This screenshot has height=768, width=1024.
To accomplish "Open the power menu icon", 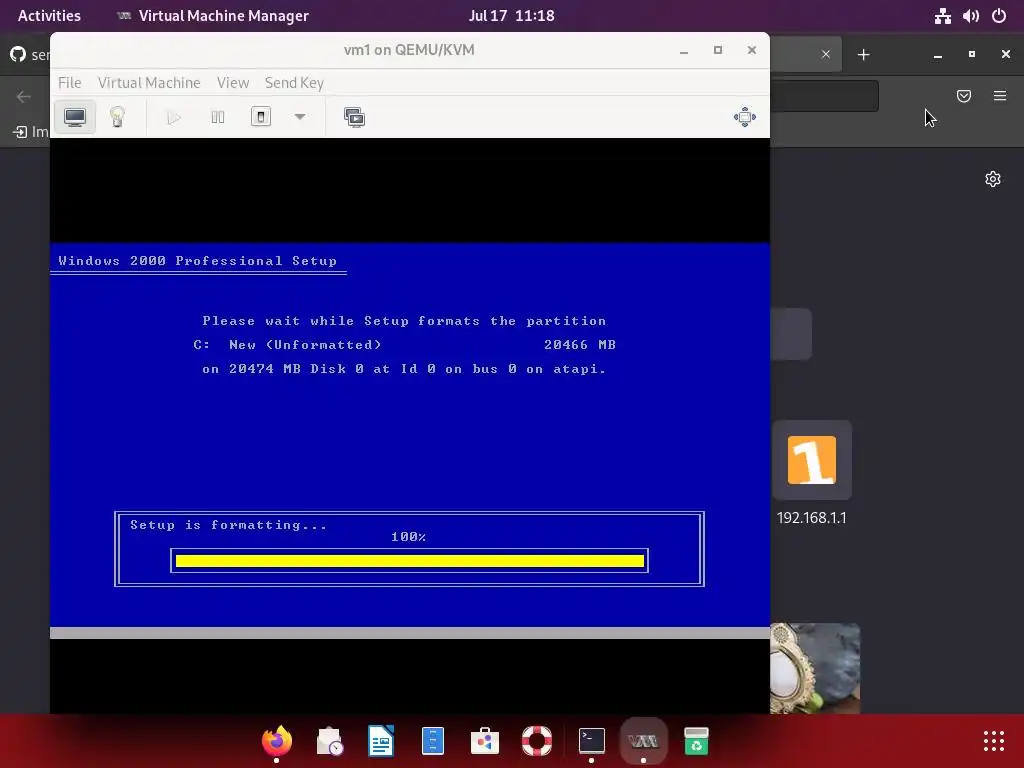I will [999, 16].
